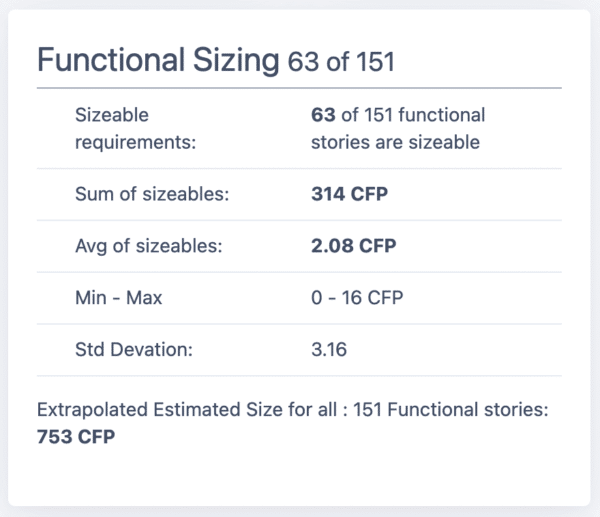The image size is (600, 517).
Task: Click the divider line under the heading
Action: (299, 88)
